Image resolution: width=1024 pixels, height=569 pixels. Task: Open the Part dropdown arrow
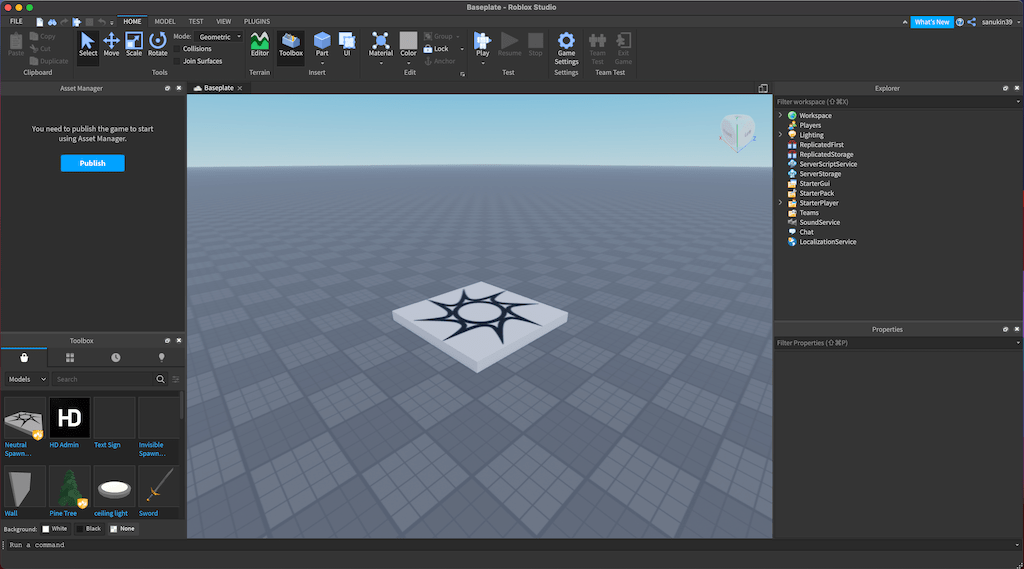click(322, 63)
